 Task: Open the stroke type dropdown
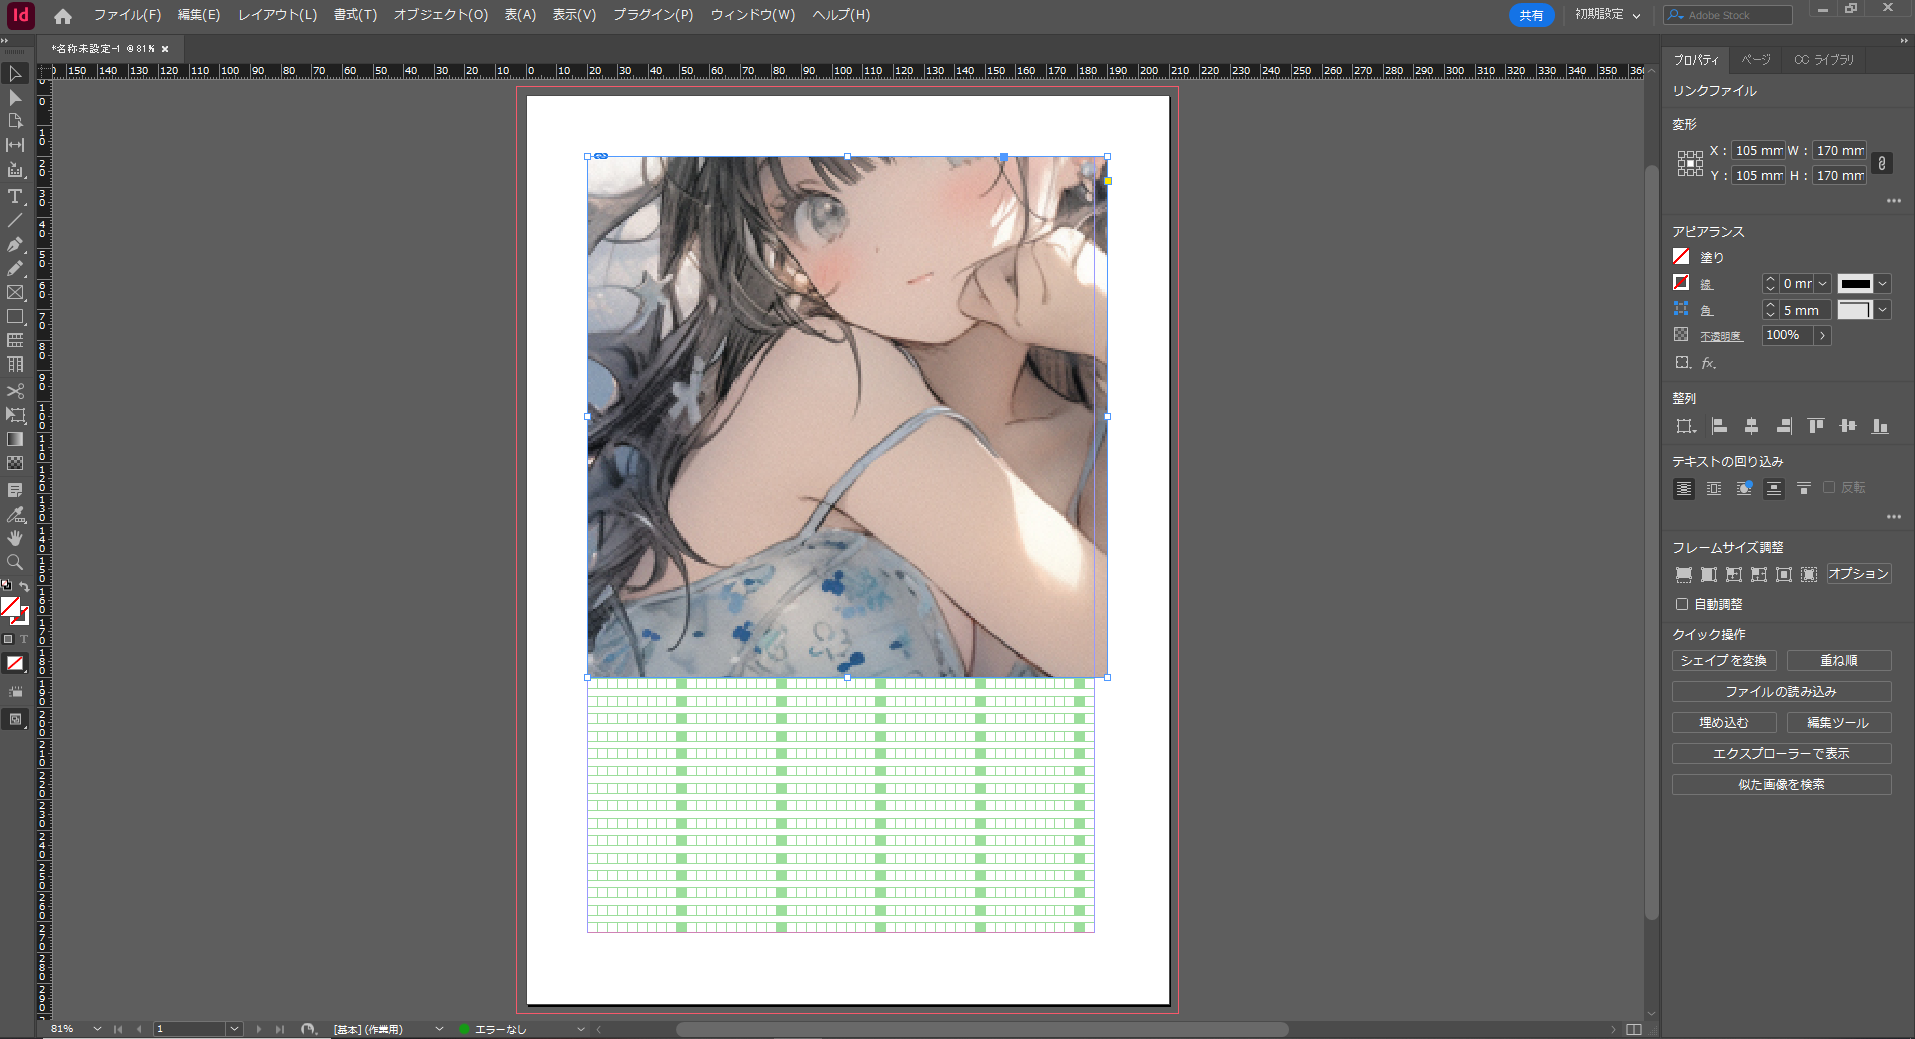[1883, 284]
